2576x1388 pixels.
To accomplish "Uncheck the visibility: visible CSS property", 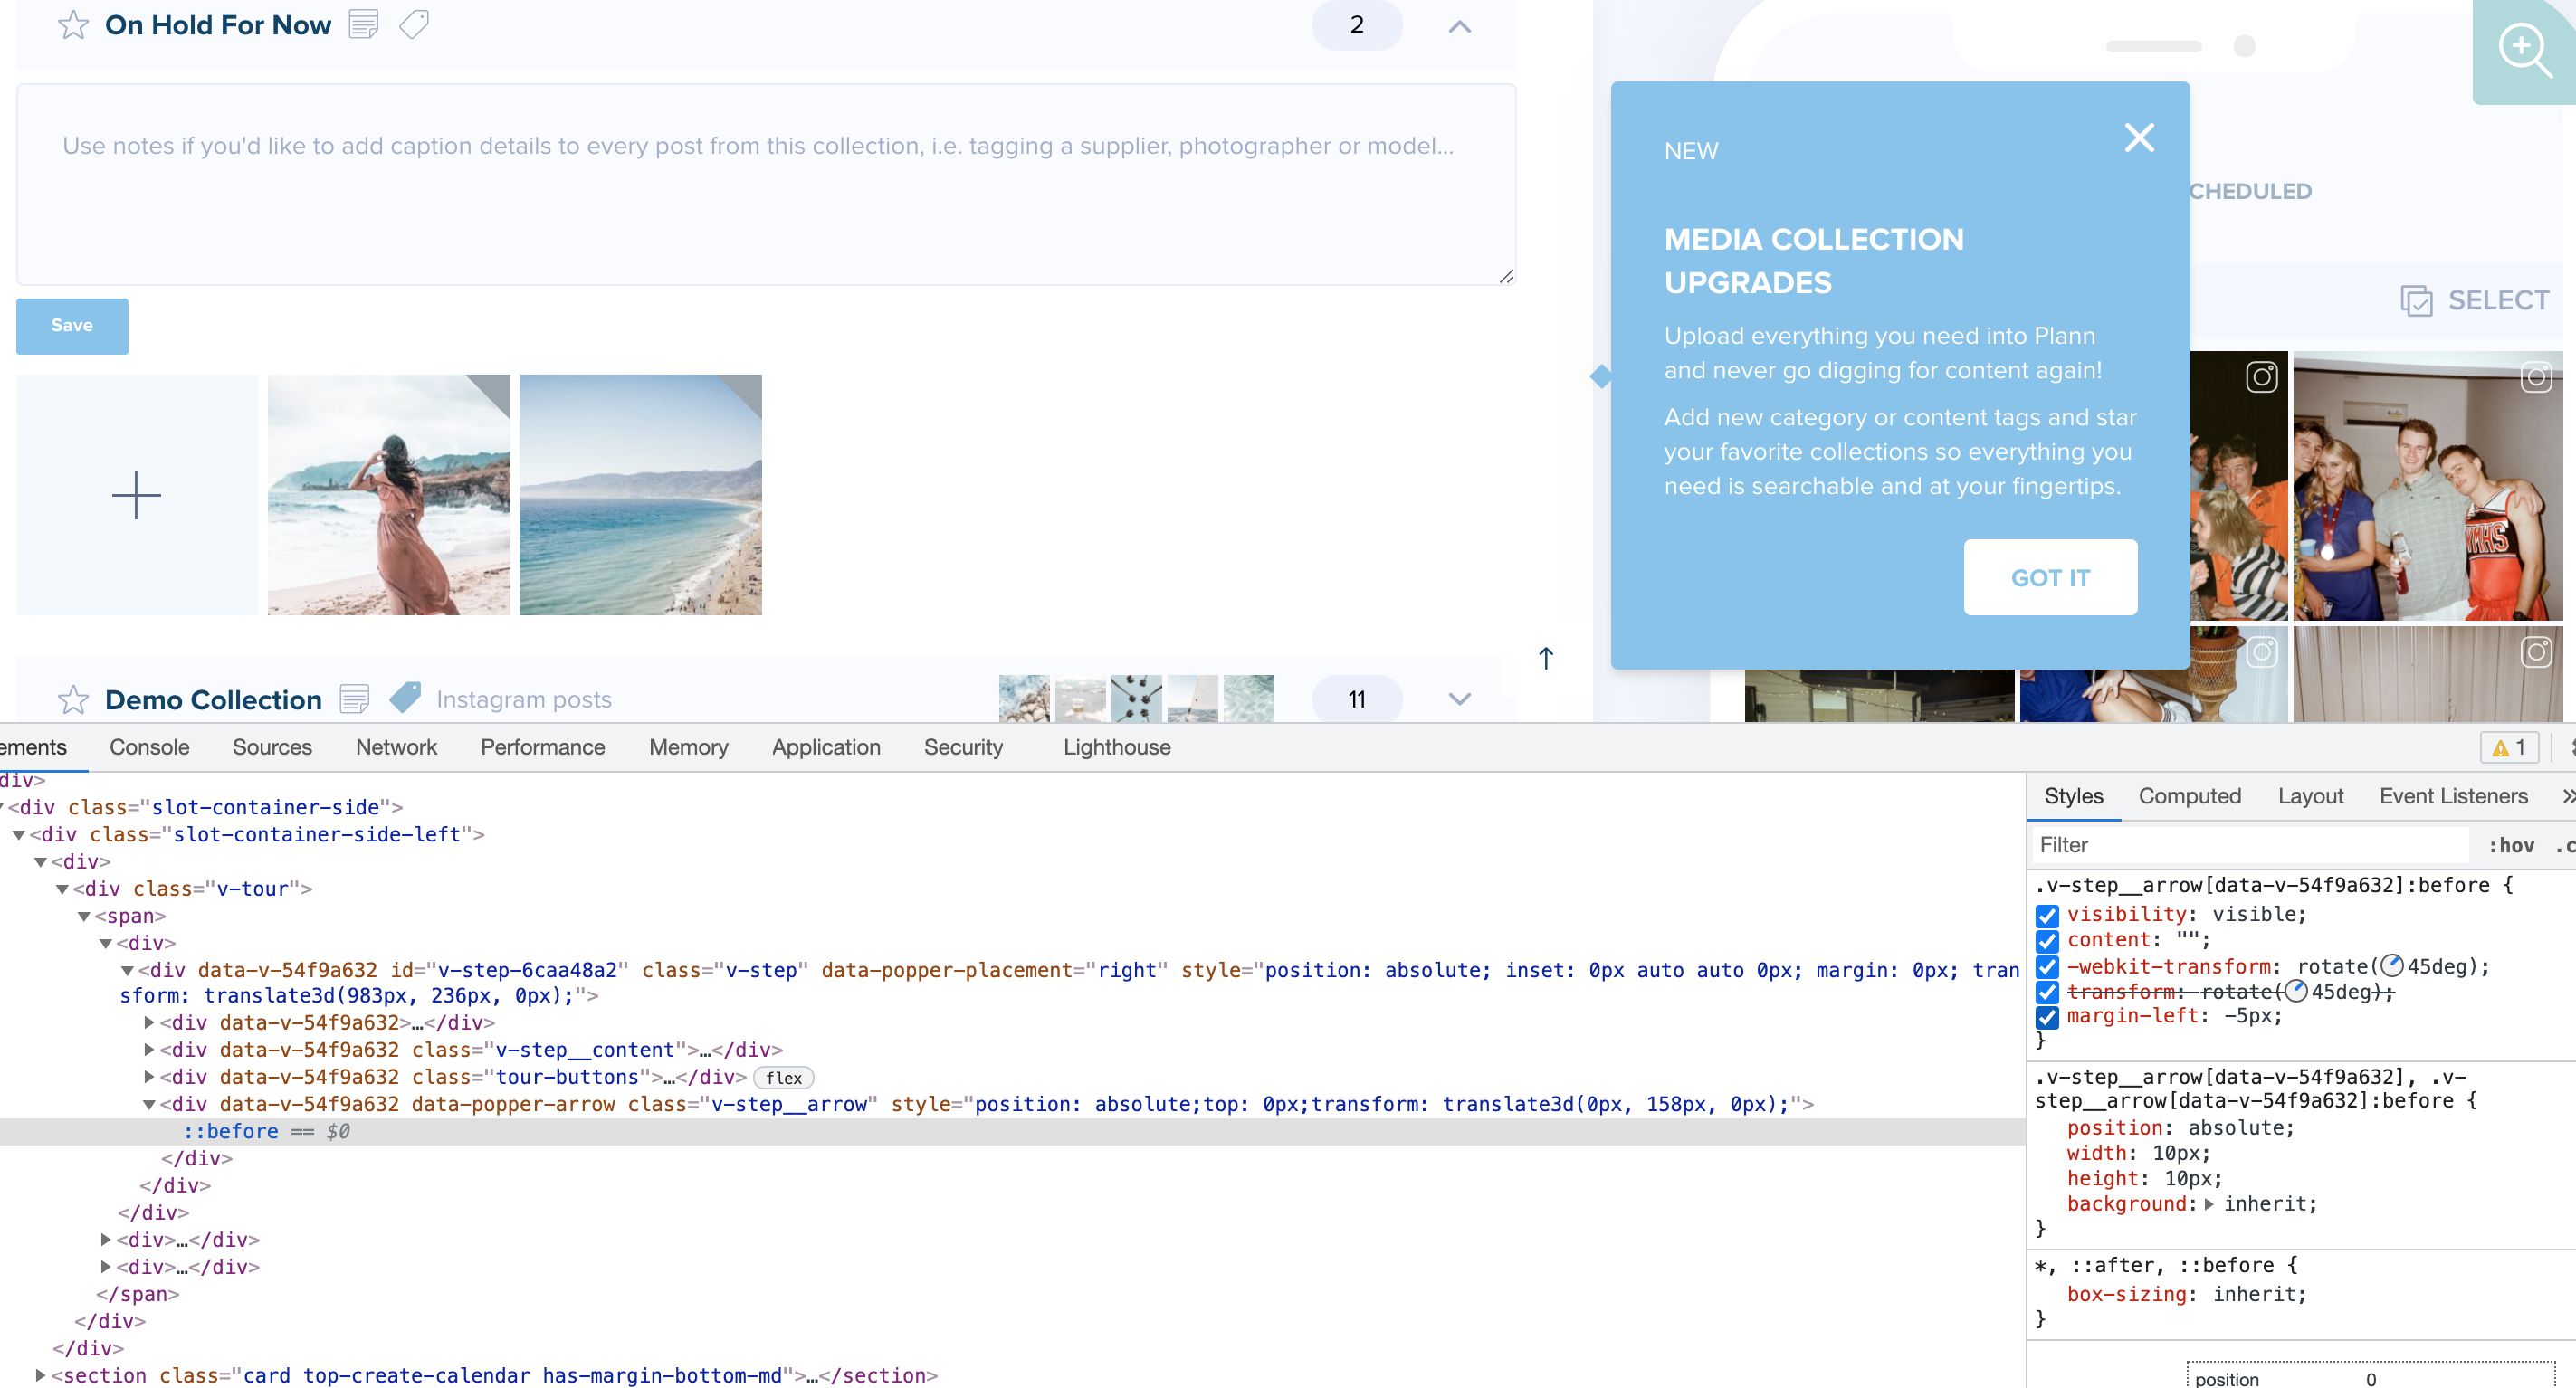I will (2047, 916).
